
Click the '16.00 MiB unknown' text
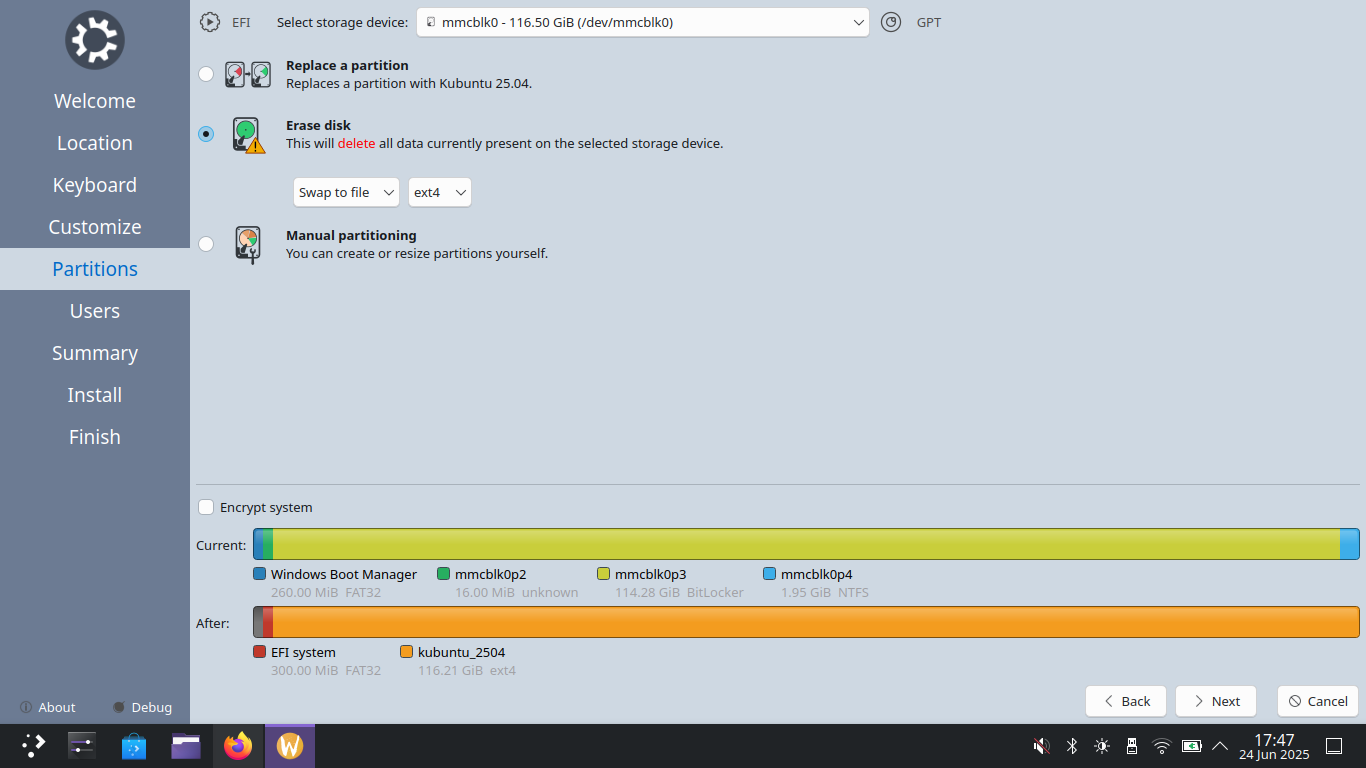(x=517, y=592)
